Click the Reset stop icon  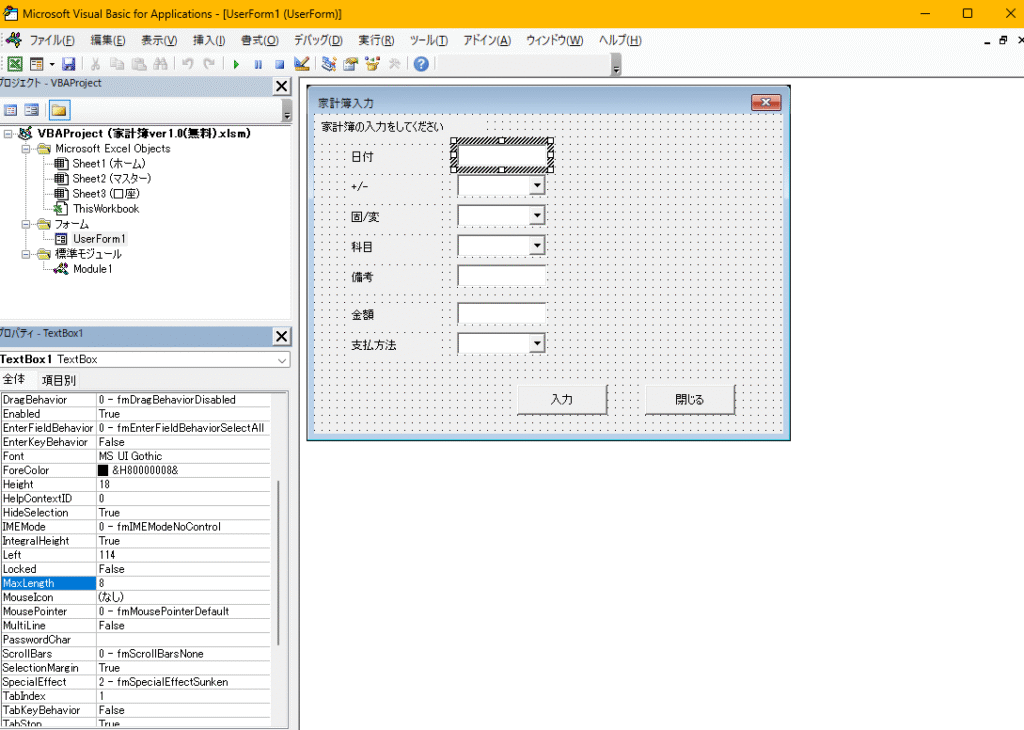(280, 64)
